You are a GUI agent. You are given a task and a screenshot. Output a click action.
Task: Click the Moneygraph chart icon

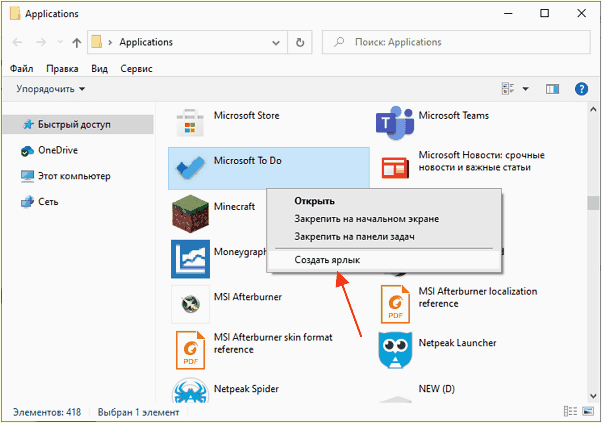[190, 259]
